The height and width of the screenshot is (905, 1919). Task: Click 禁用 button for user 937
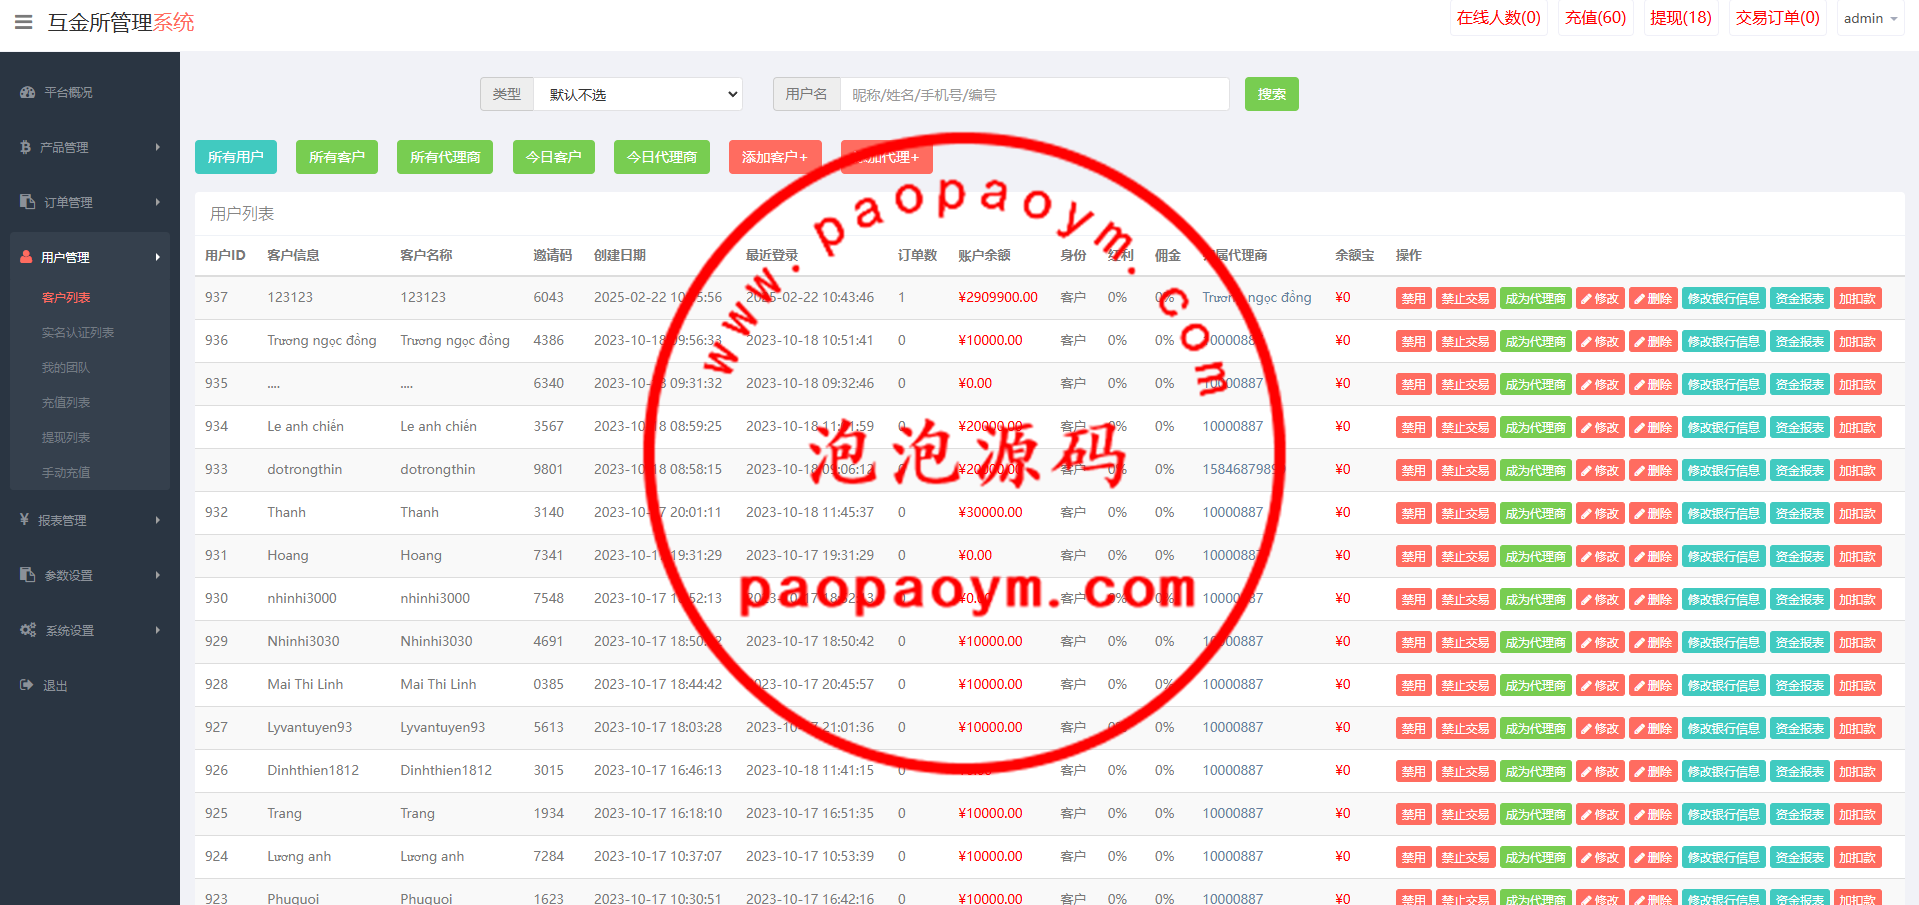point(1413,298)
